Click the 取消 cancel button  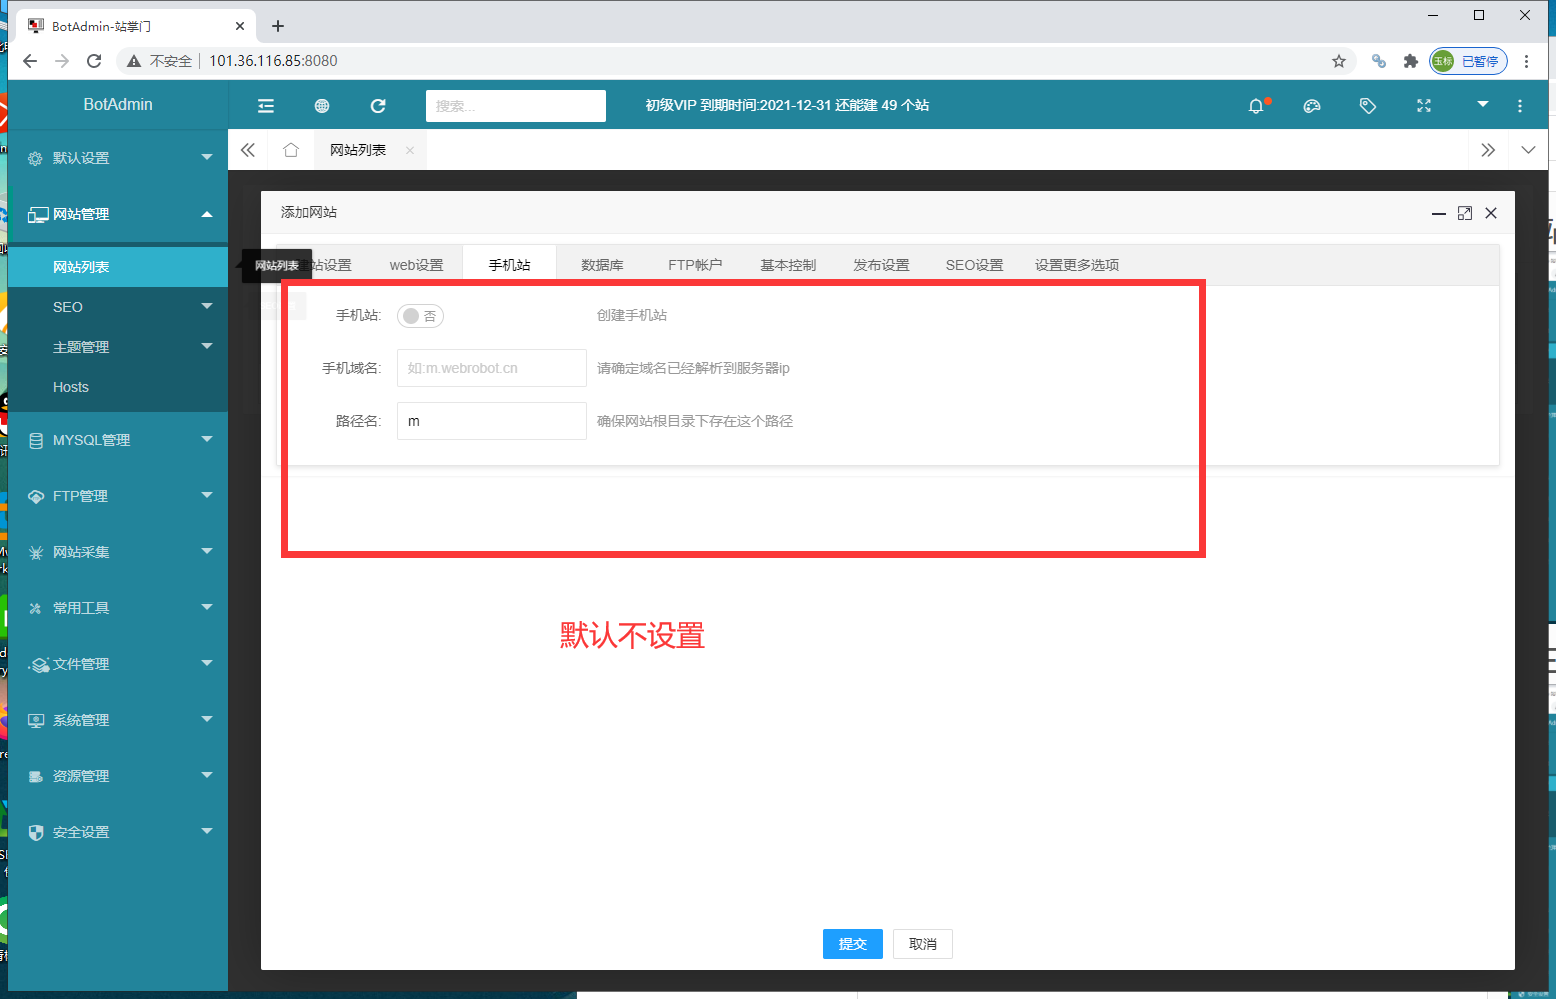coord(923,944)
